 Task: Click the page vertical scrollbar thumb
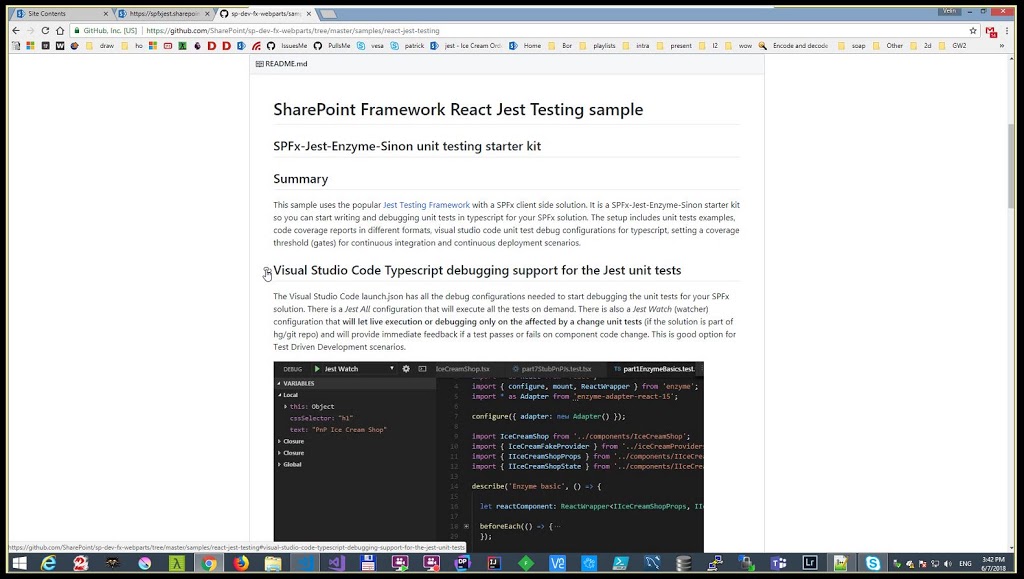(1012, 166)
